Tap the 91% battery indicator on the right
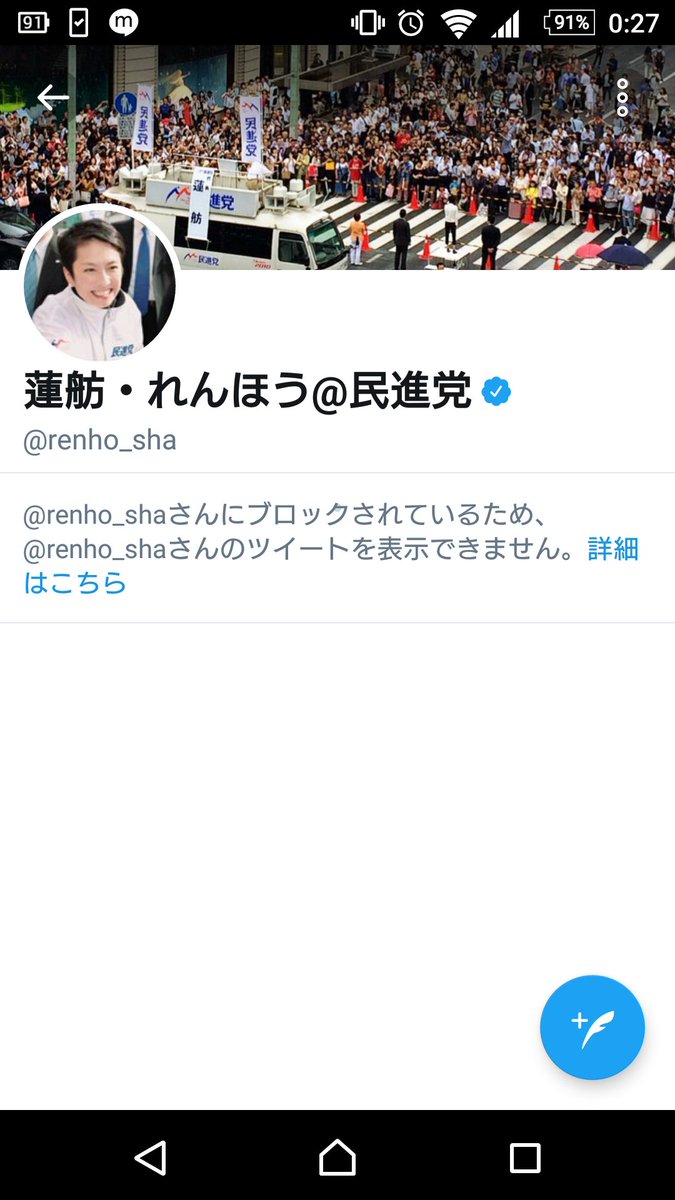The image size is (675, 1200). tap(570, 22)
